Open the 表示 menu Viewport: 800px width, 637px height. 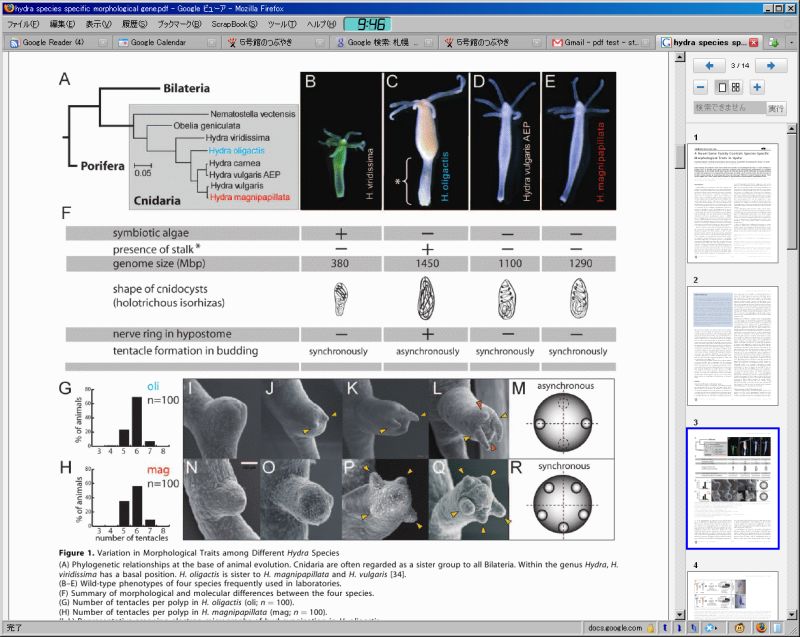[x=98, y=24]
